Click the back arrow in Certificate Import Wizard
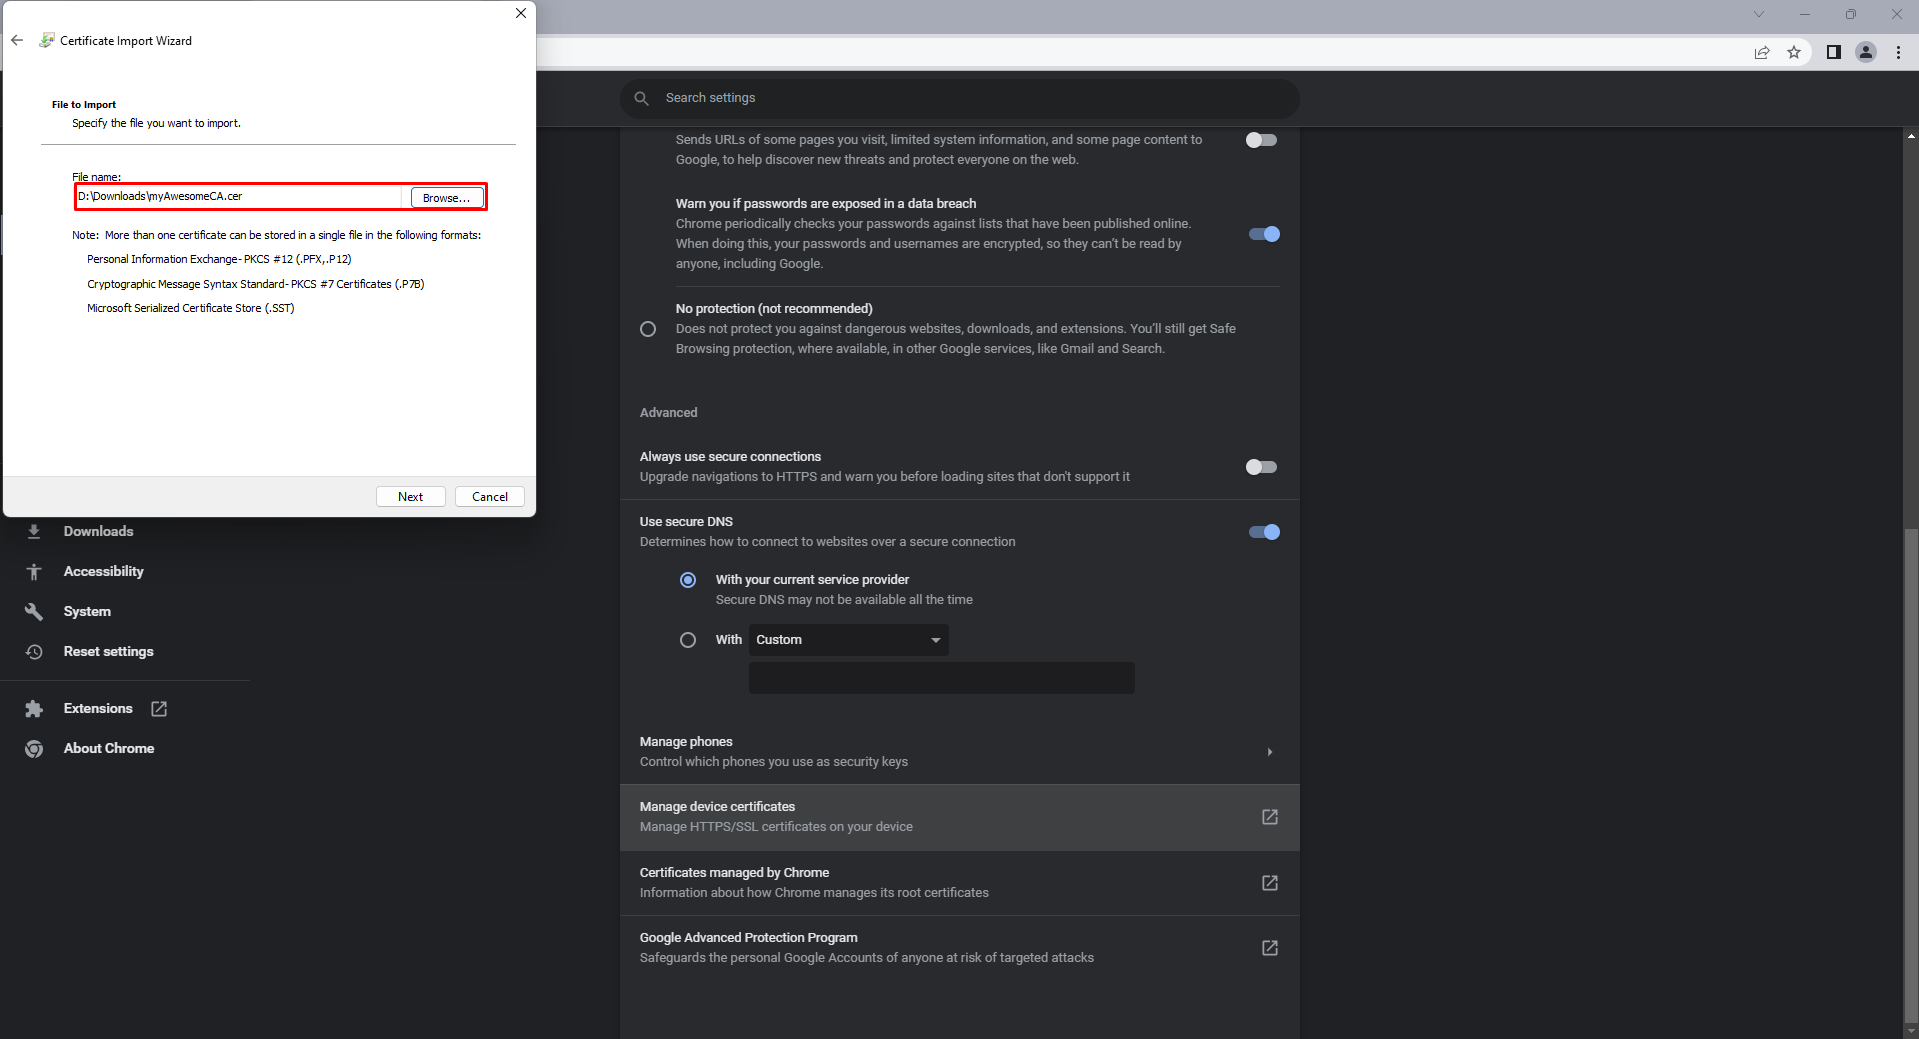Screen dimensions: 1919x1039 [17, 41]
